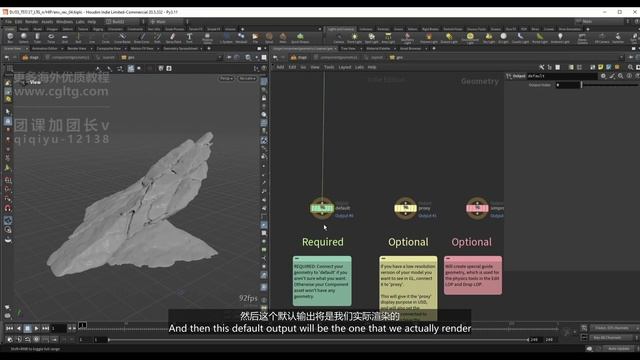This screenshot has height=360, width=640.
Task: Switch to the Tree View tab
Action: [348, 49]
